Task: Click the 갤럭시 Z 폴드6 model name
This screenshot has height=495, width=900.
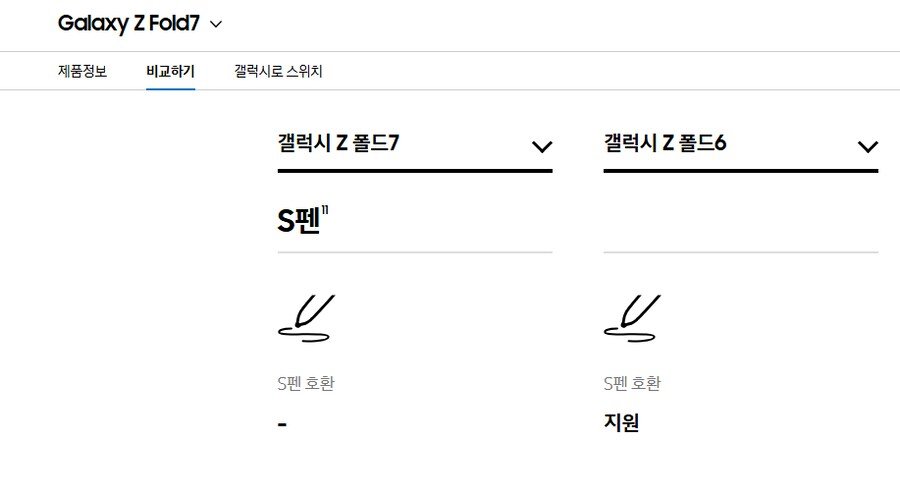Action: point(665,142)
